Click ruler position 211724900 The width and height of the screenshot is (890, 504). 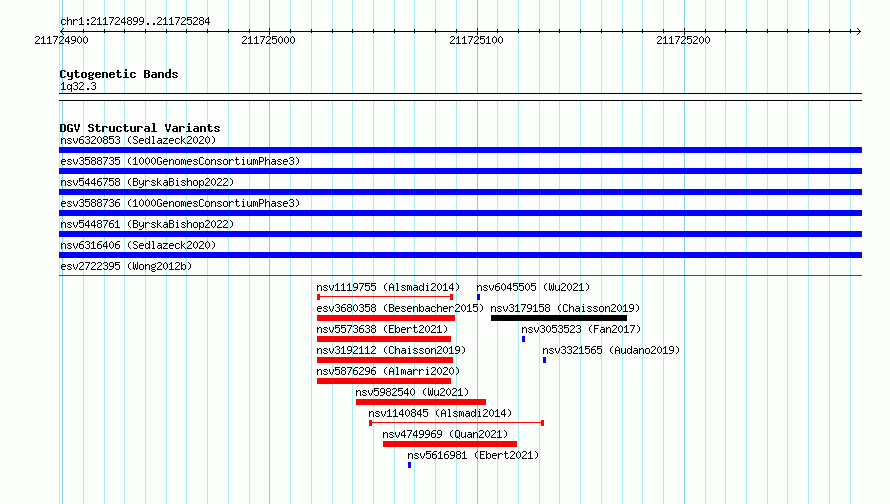pyautogui.click(x=61, y=40)
